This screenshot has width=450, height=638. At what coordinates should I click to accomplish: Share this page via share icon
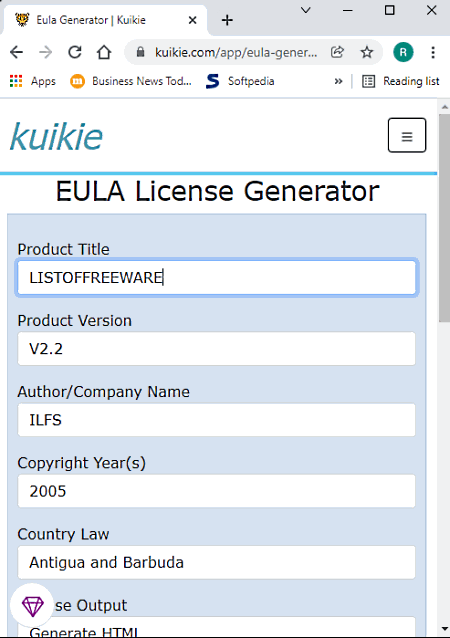point(337,52)
